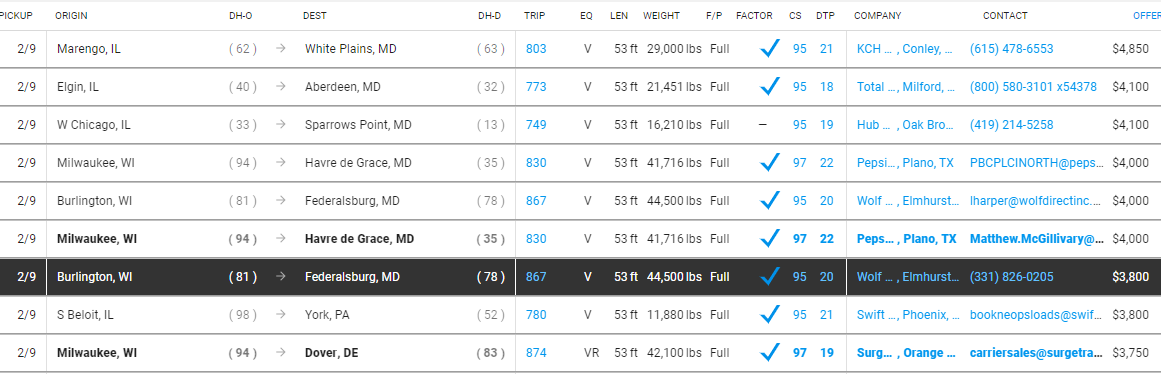Click the factor checkmark on the $3,800 Burlington row
The height and width of the screenshot is (374, 1161).
770,276
